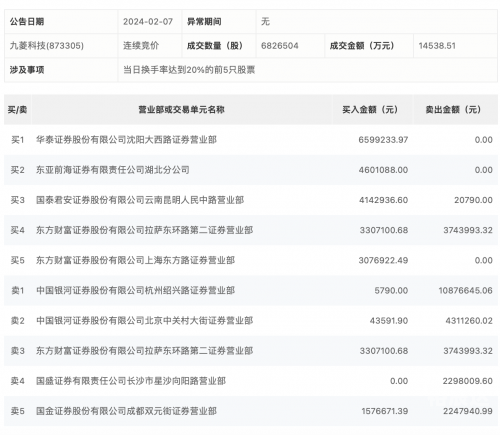Select the 涉及事项 label cell
The width and height of the screenshot is (500, 435).
coord(61,70)
